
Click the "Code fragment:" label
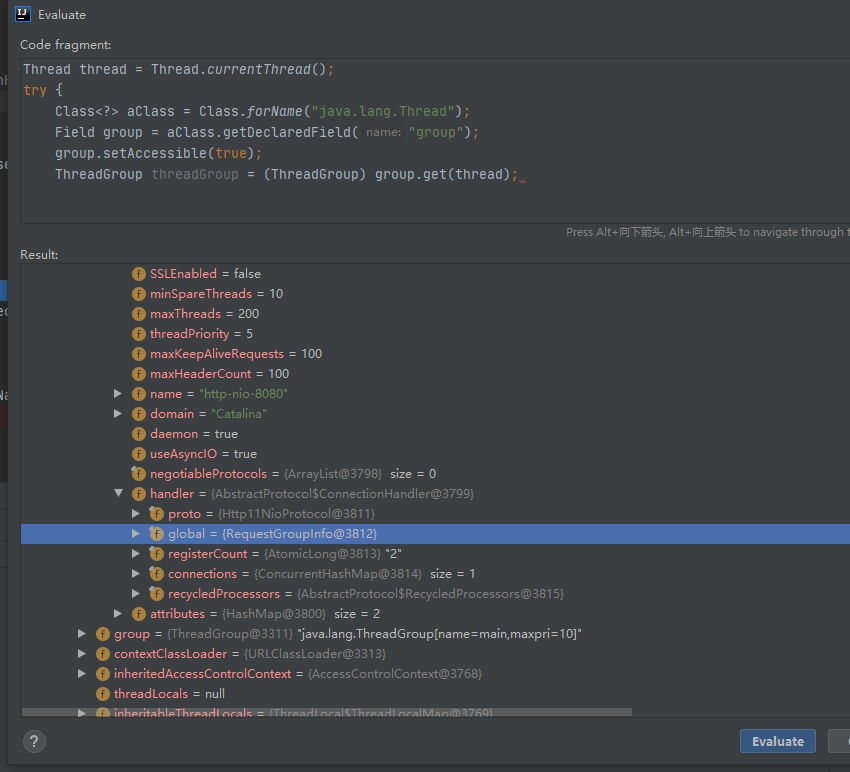click(66, 45)
